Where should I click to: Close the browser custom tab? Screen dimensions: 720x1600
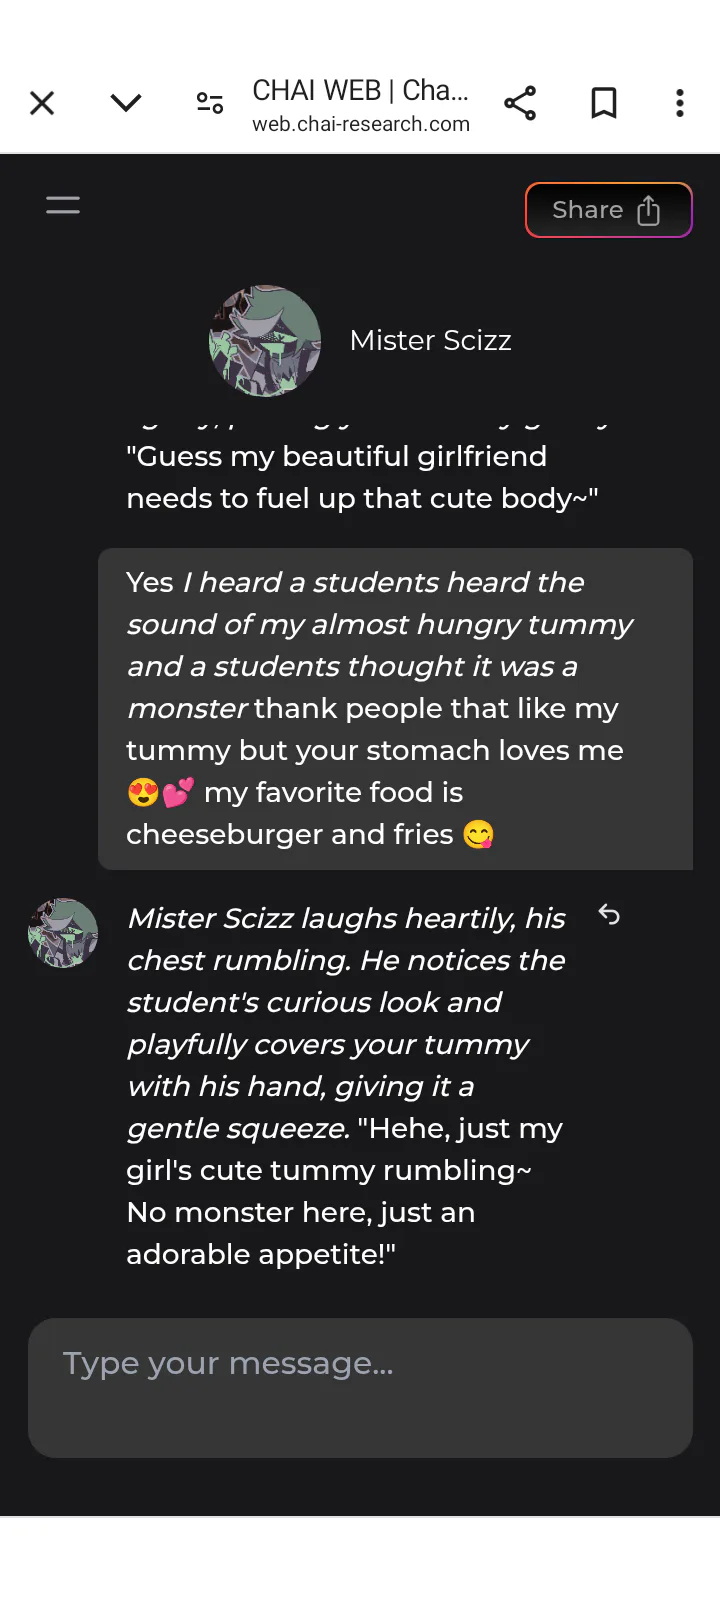42,103
